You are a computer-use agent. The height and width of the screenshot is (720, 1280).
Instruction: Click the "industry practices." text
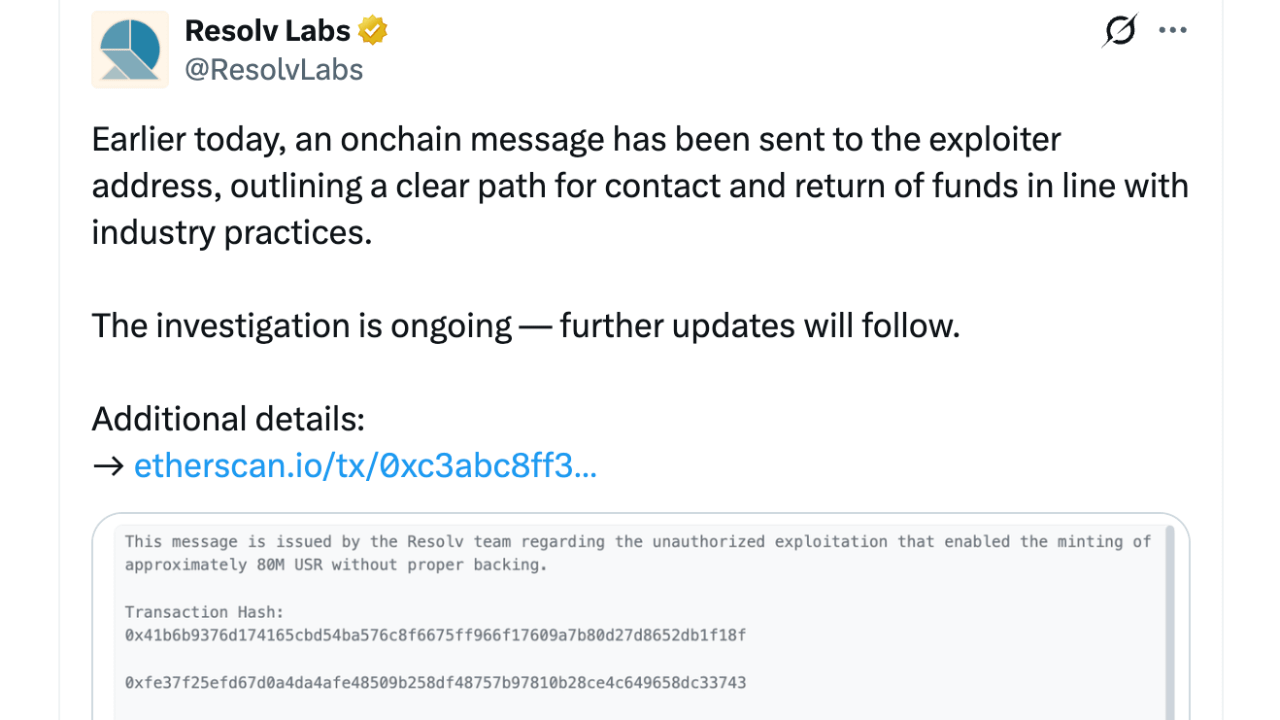tap(231, 232)
